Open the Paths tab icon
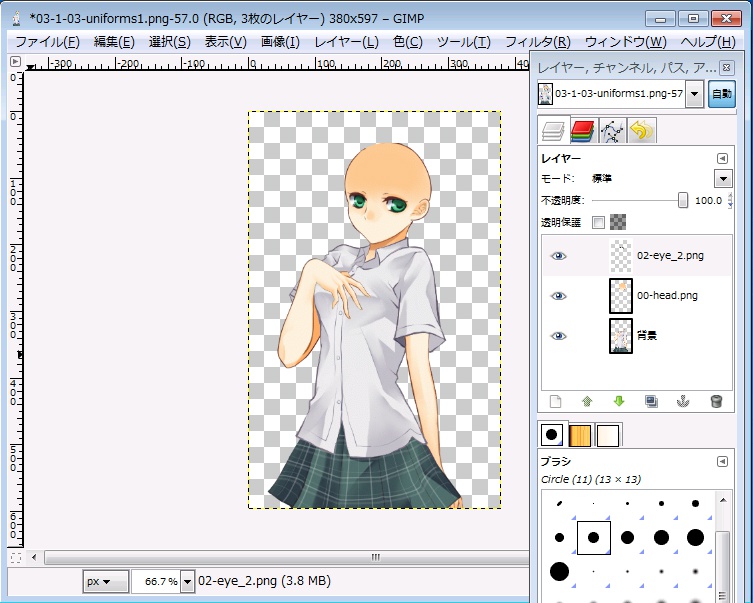This screenshot has height=603, width=753. (x=613, y=131)
